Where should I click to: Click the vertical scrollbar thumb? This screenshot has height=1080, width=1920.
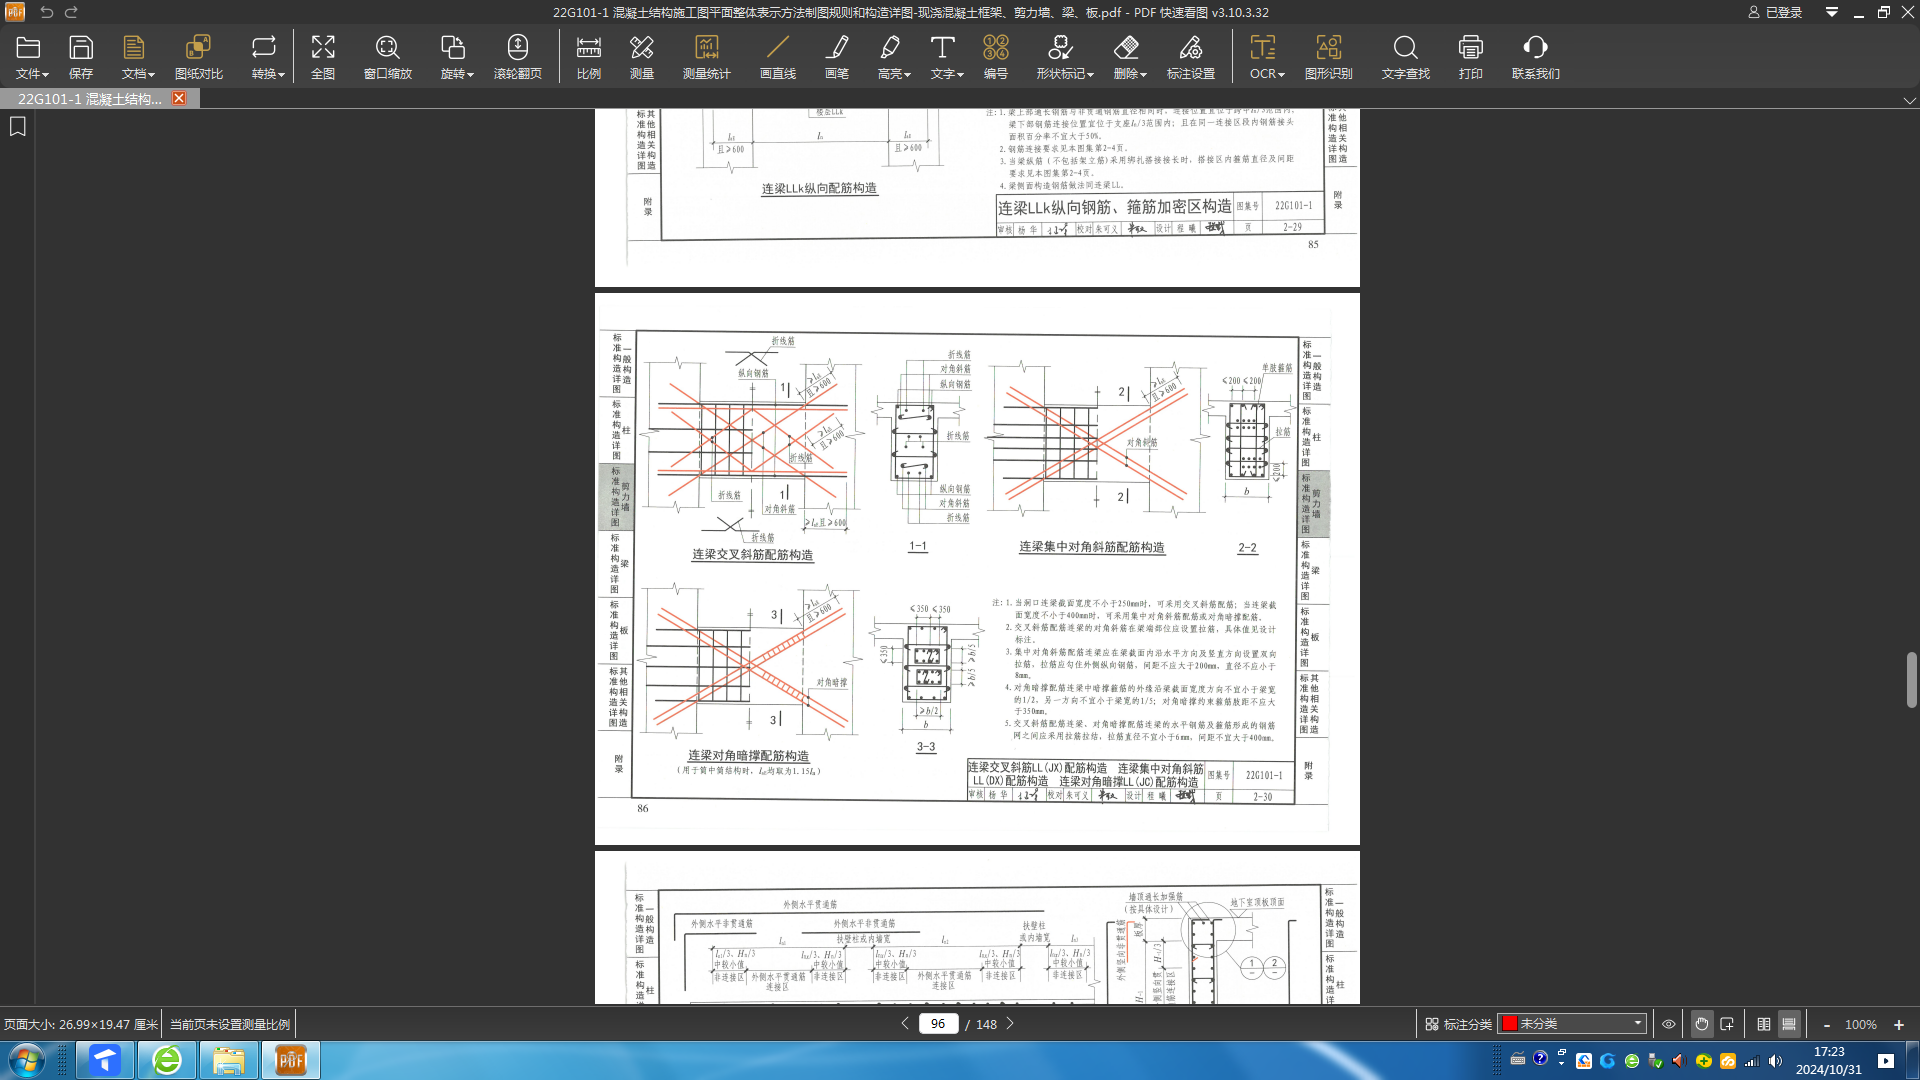tap(1911, 680)
